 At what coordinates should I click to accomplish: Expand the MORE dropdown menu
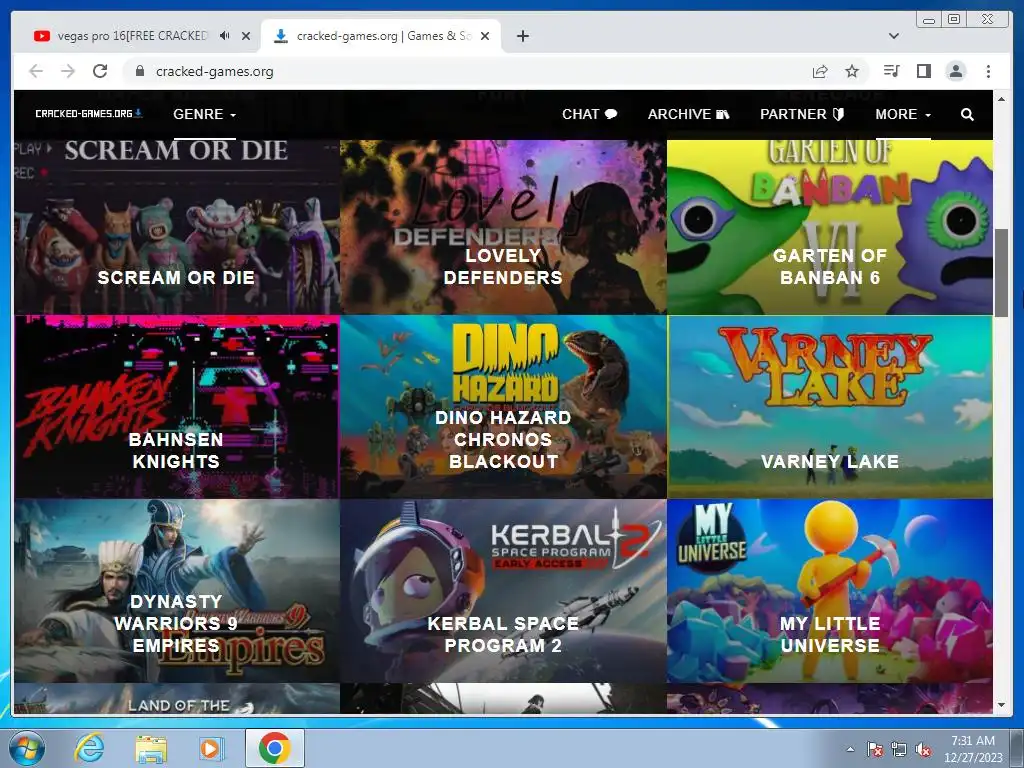[x=903, y=114]
